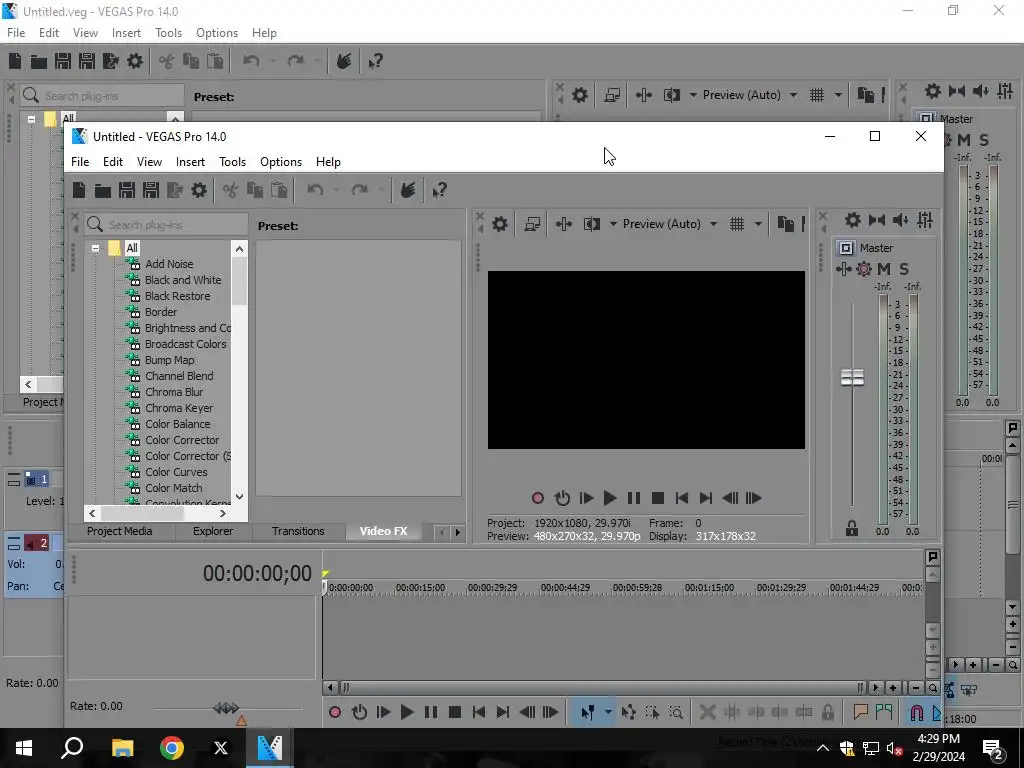The image size is (1024, 768).
Task: Click Search plug-ins field in front window
Action: (x=167, y=225)
